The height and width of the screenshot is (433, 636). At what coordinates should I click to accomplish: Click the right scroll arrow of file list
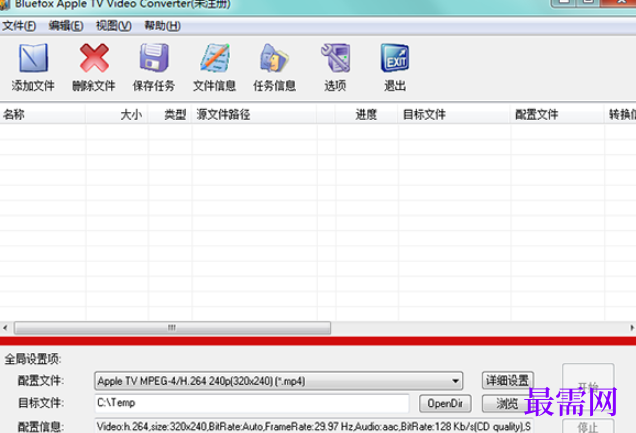(x=632, y=328)
